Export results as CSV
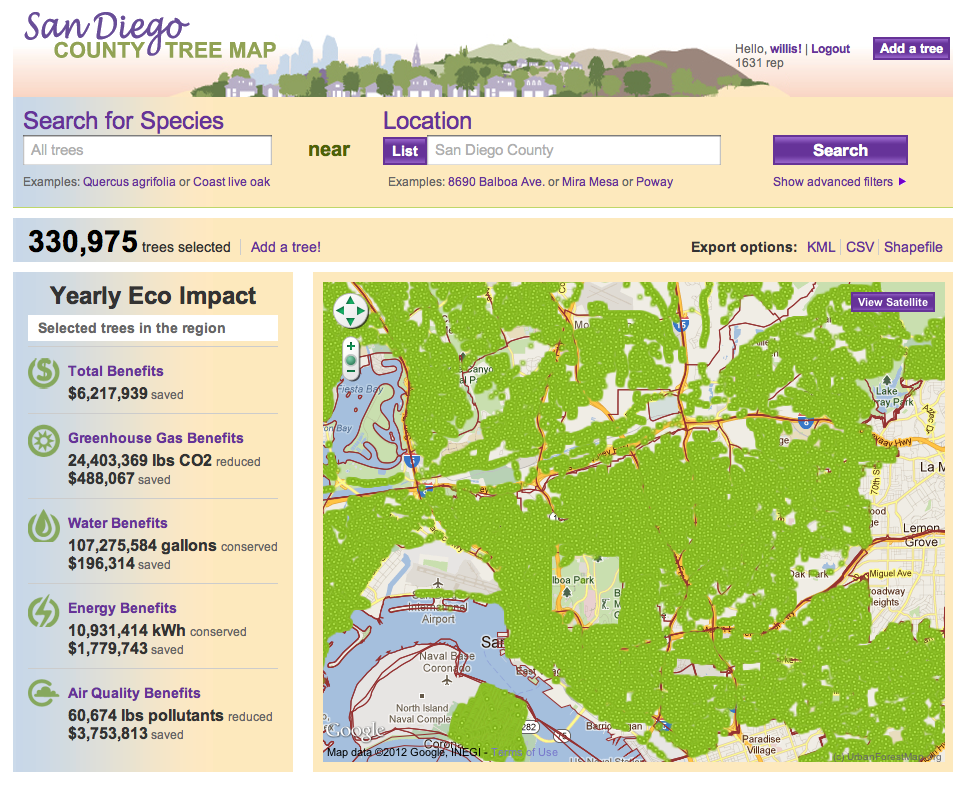This screenshot has width=974, height=788. point(860,247)
